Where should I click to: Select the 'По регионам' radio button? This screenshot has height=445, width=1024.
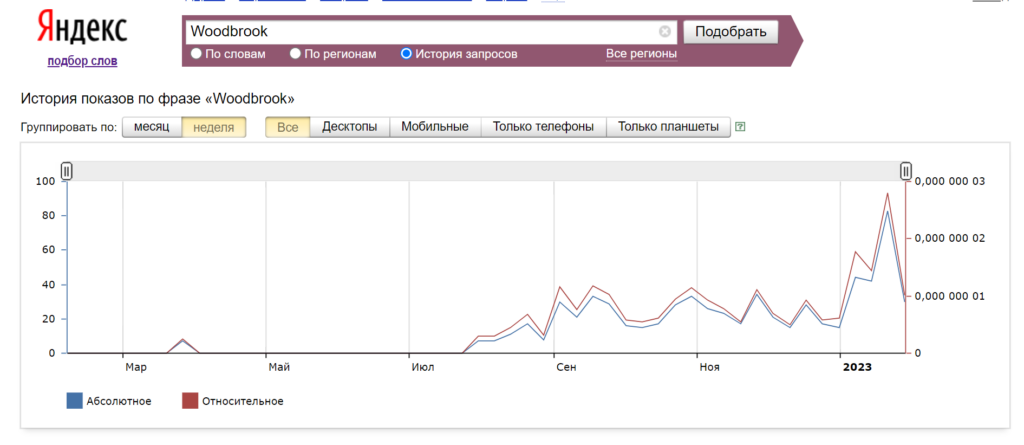(295, 54)
